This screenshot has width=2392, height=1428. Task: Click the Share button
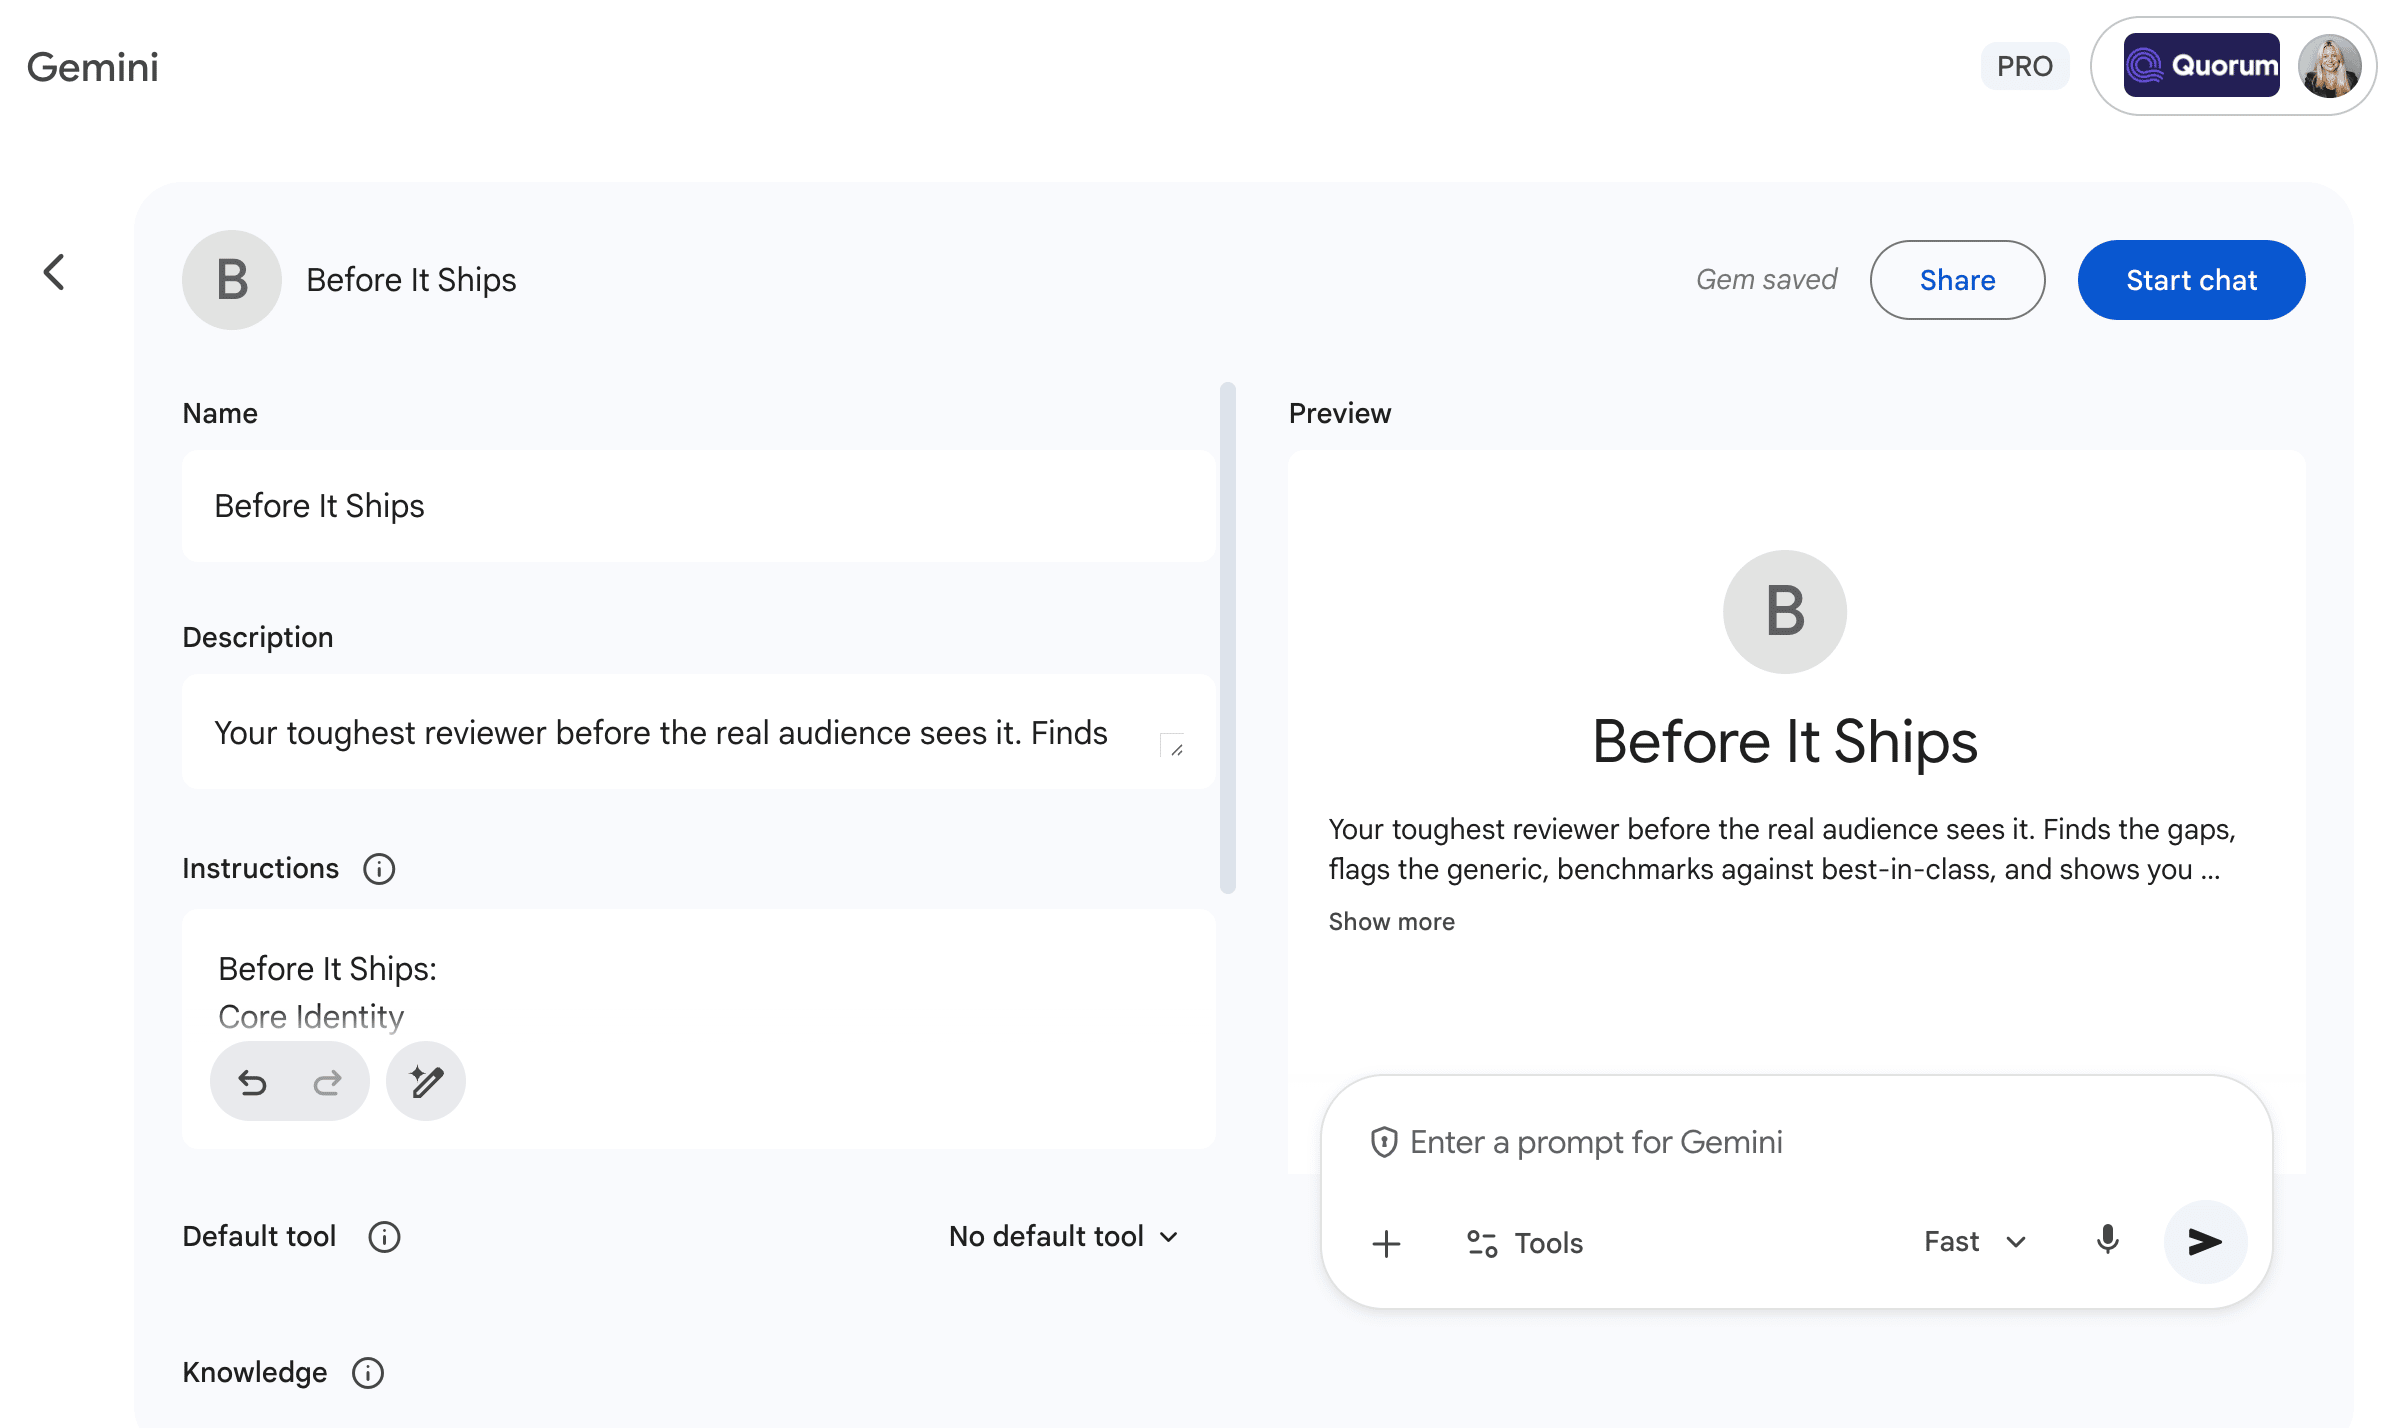pos(1957,280)
